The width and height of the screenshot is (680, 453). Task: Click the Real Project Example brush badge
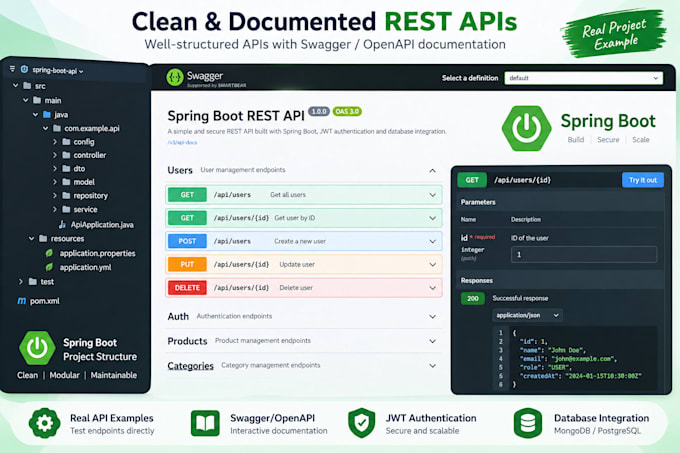coord(613,34)
